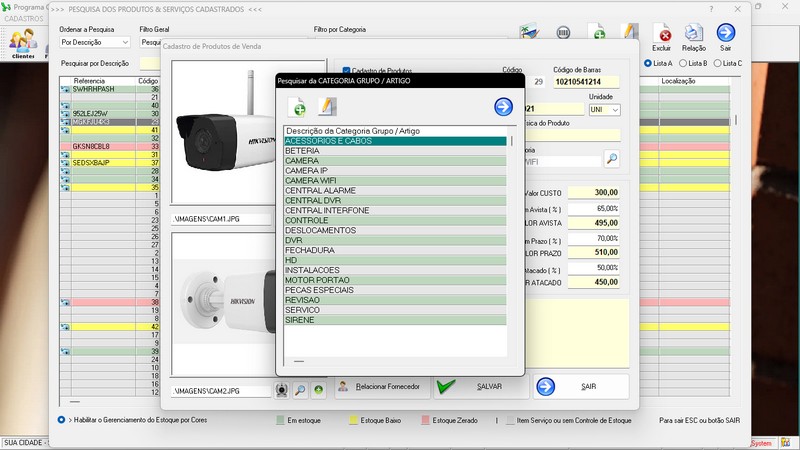Open the Clientes icon in toolbar
Image resolution: width=800 pixels, height=450 pixels.
[x=23, y=43]
